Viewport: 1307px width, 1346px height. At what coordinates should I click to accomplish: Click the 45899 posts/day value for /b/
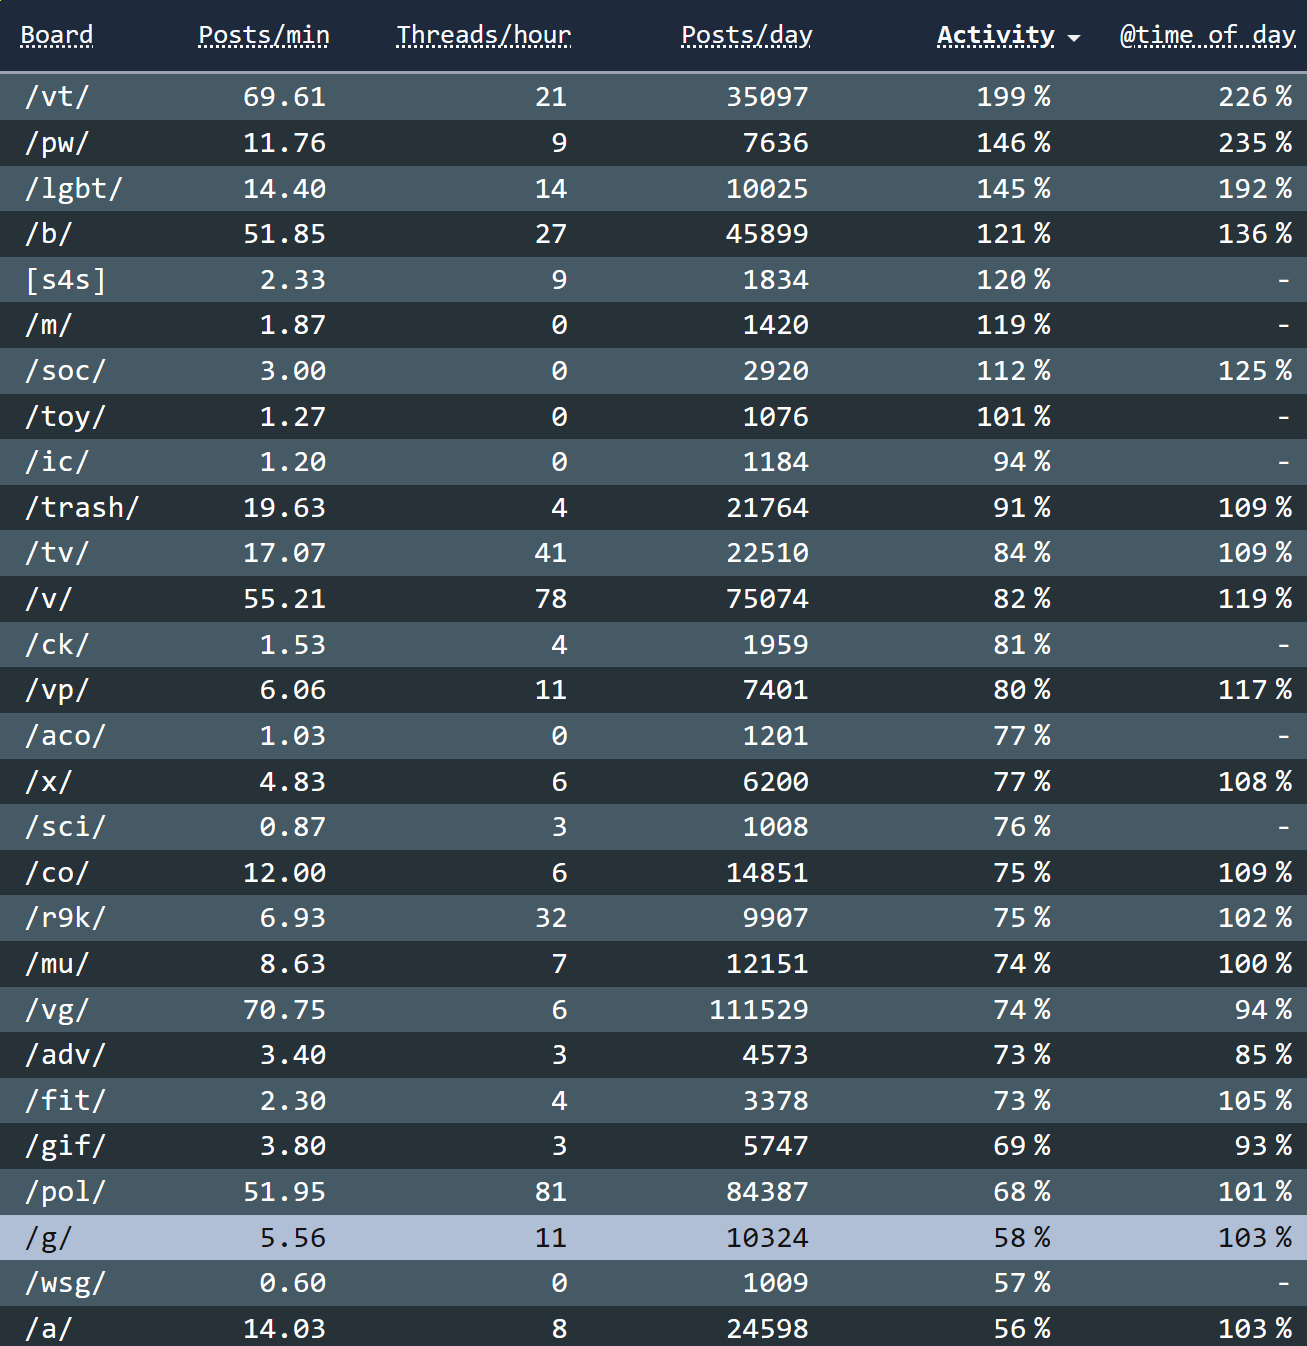768,234
